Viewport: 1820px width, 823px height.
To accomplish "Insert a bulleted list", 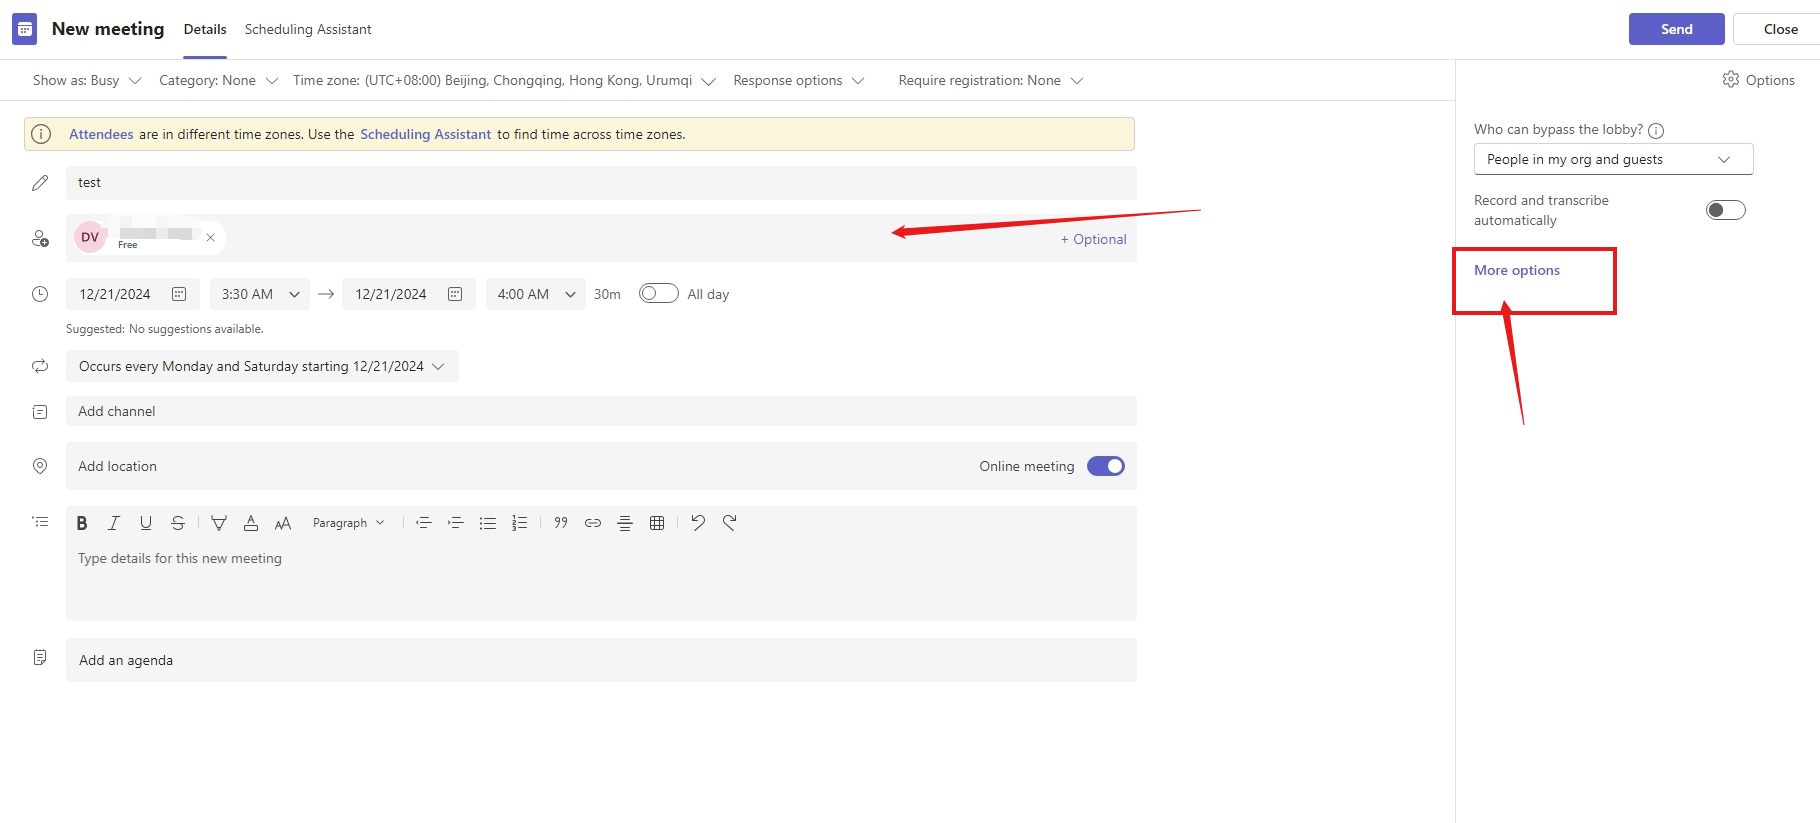I will [x=488, y=523].
